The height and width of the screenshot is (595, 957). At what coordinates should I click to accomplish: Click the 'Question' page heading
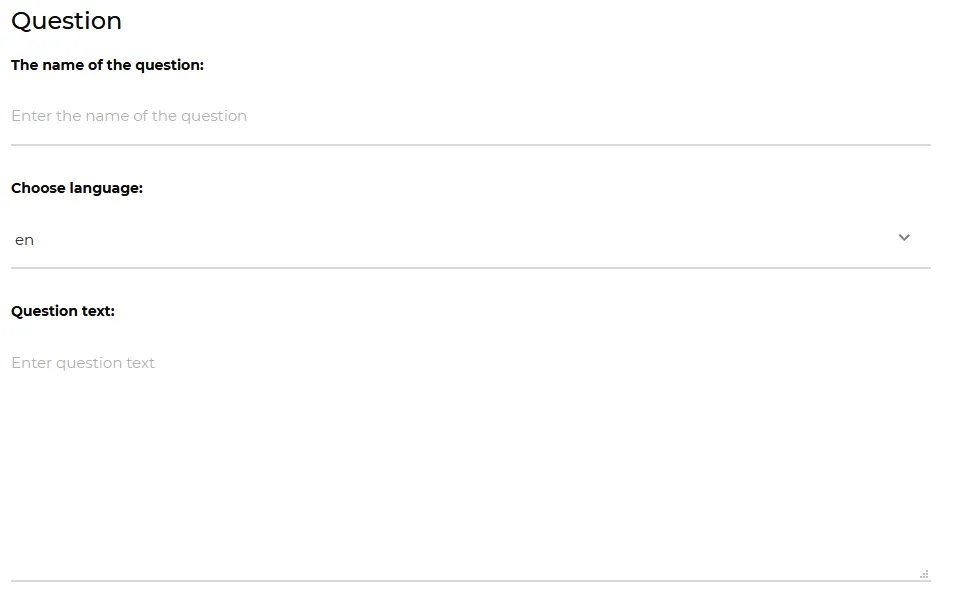click(x=66, y=21)
